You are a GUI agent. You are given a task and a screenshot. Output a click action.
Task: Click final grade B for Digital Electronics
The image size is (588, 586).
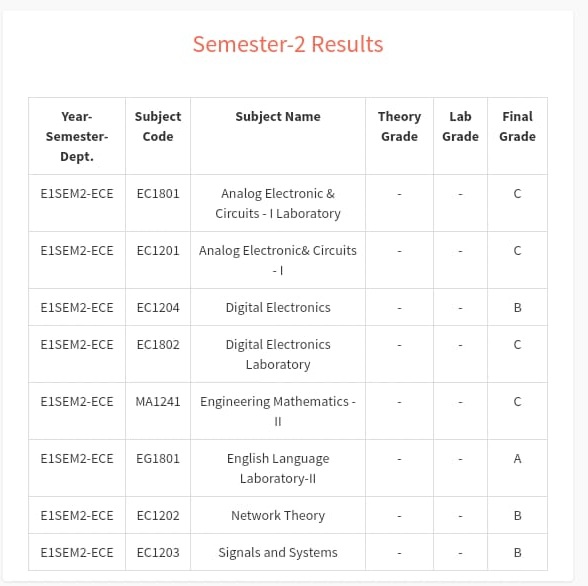pyautogui.click(x=518, y=308)
